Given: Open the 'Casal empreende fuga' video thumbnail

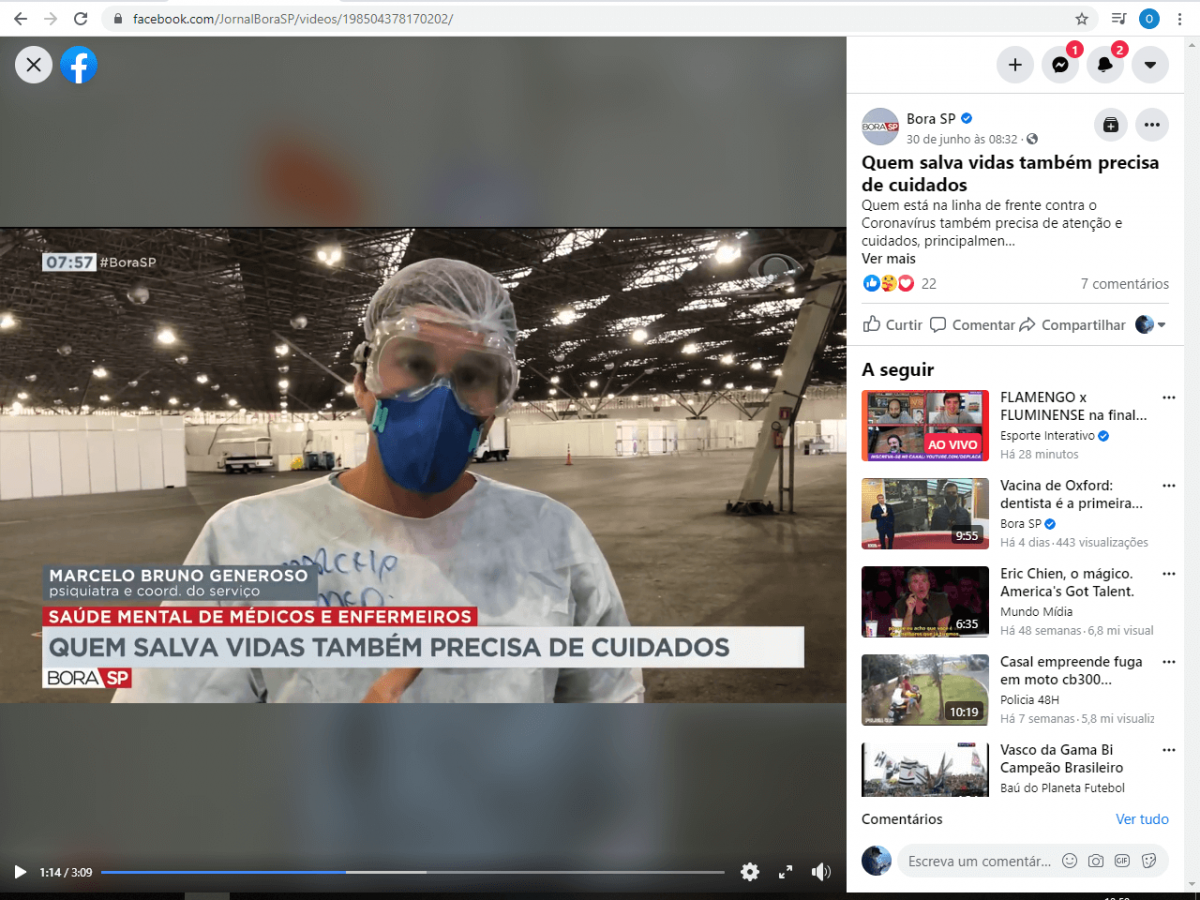Looking at the screenshot, I should [x=925, y=690].
